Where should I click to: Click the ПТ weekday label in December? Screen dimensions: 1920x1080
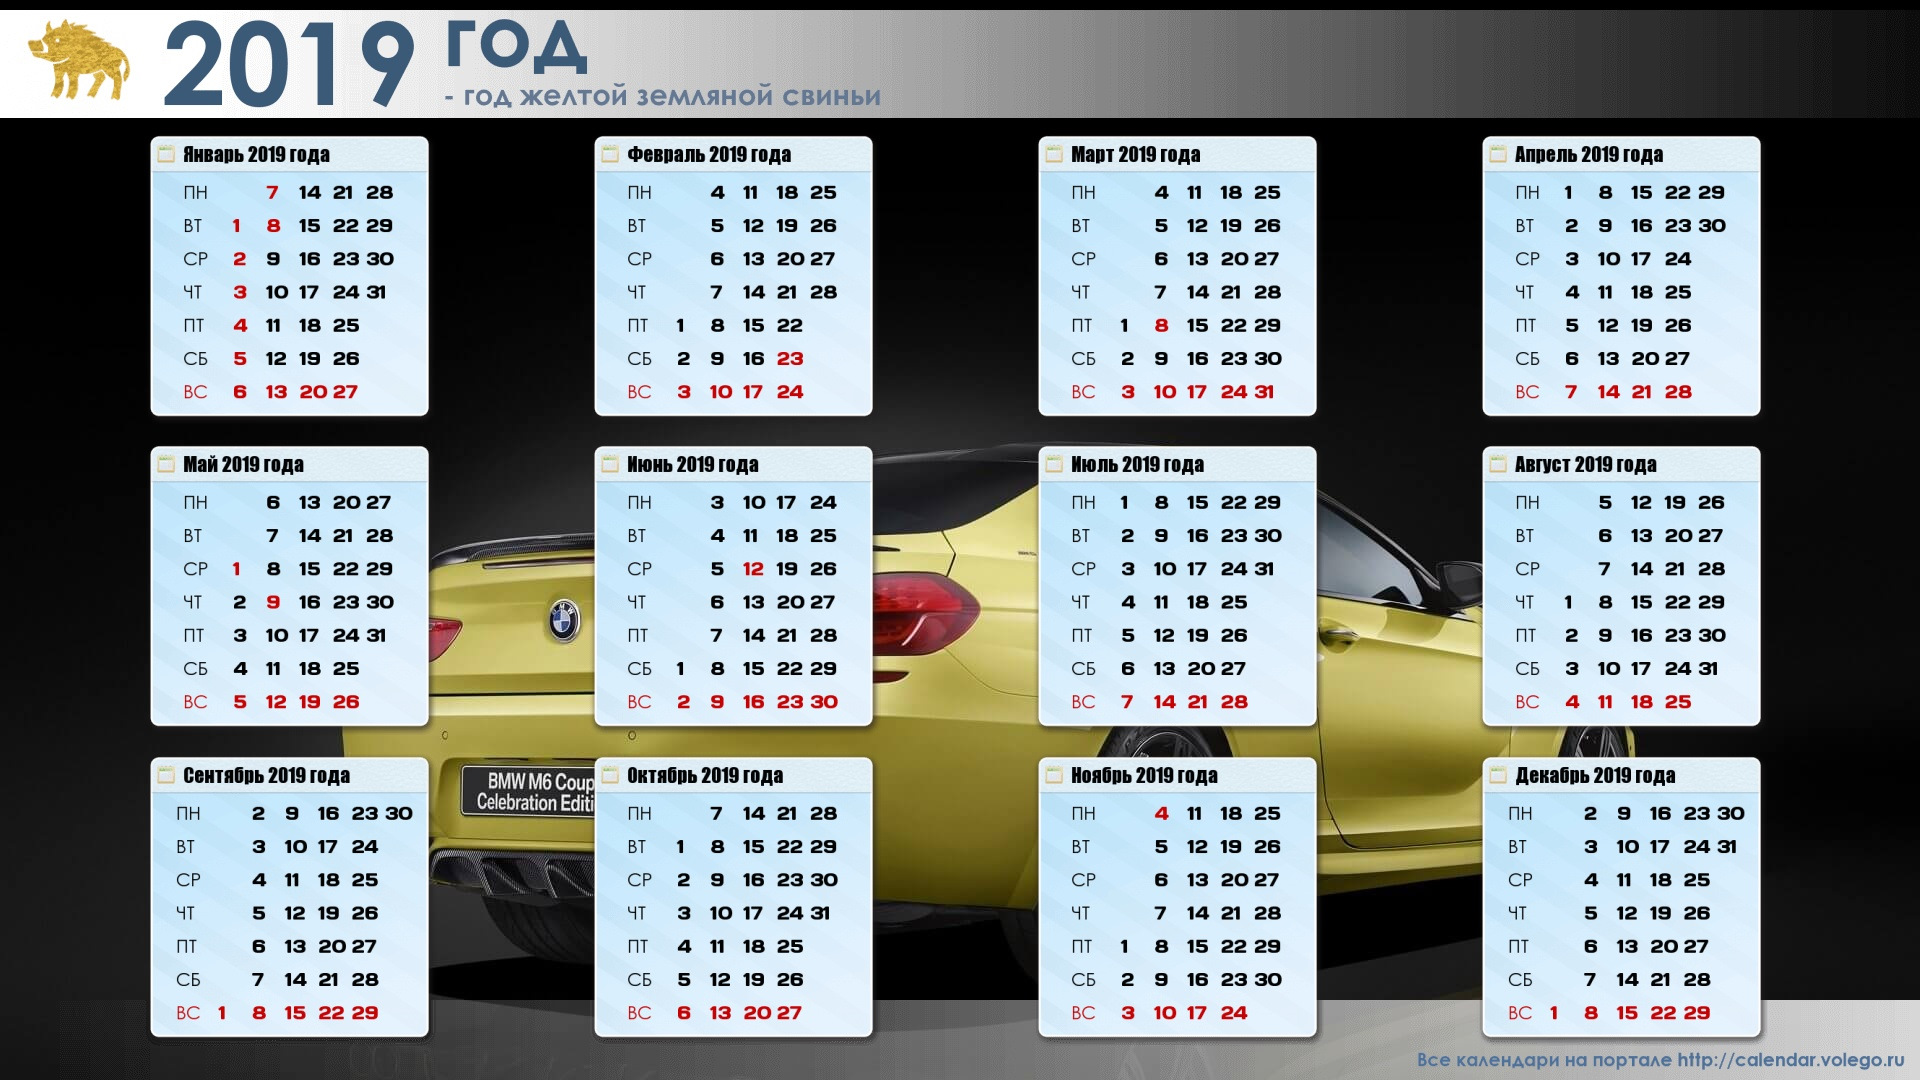pyautogui.click(x=1518, y=946)
